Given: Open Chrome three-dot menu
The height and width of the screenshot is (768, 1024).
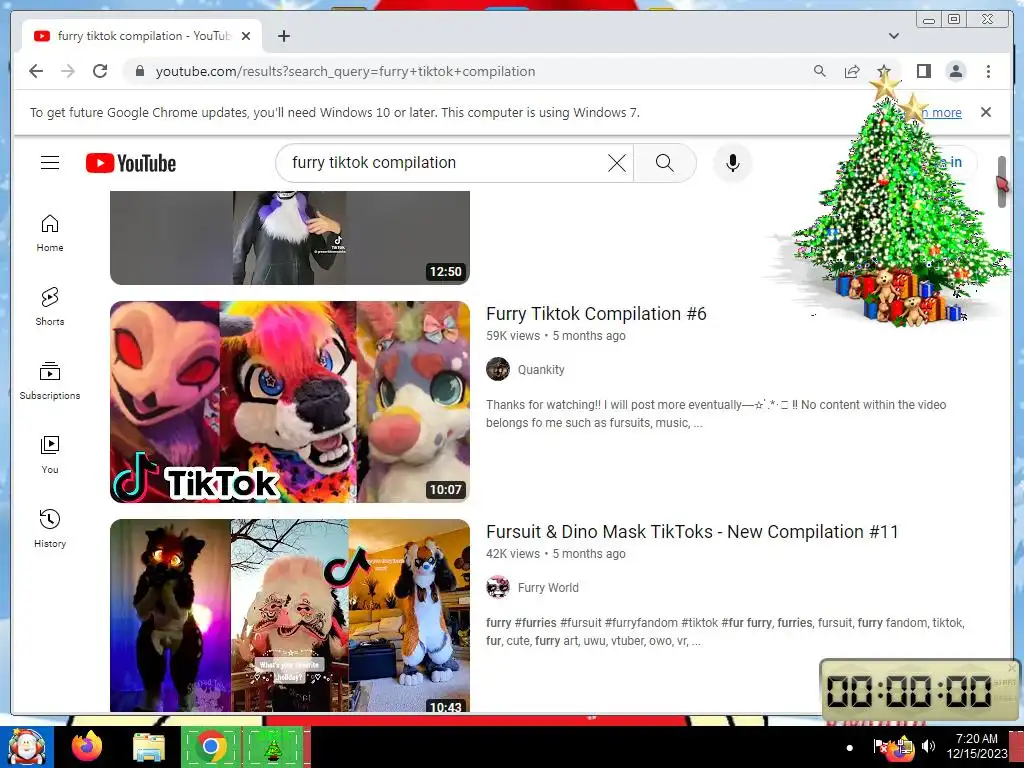Looking at the screenshot, I should (988, 71).
